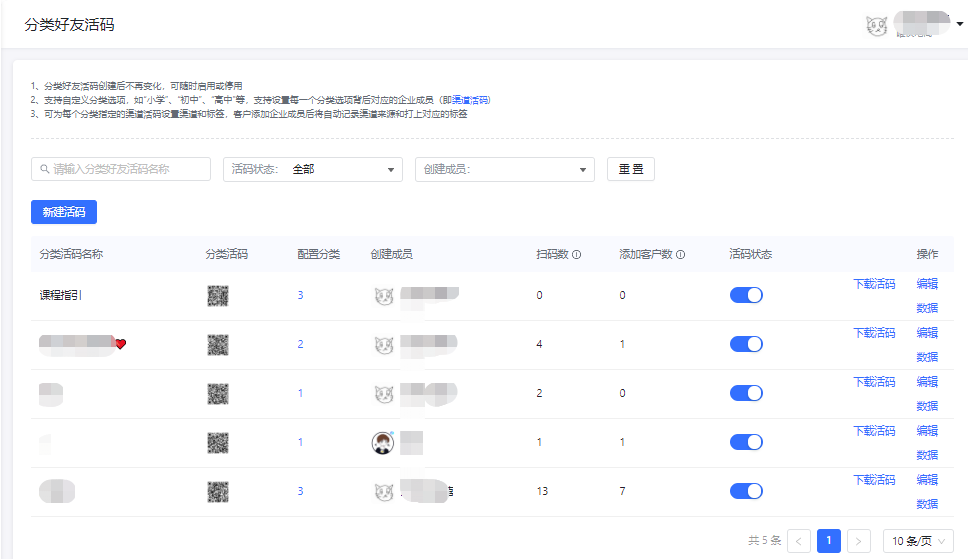Toggle 活码状态 switch for 课程指引

click(746, 295)
